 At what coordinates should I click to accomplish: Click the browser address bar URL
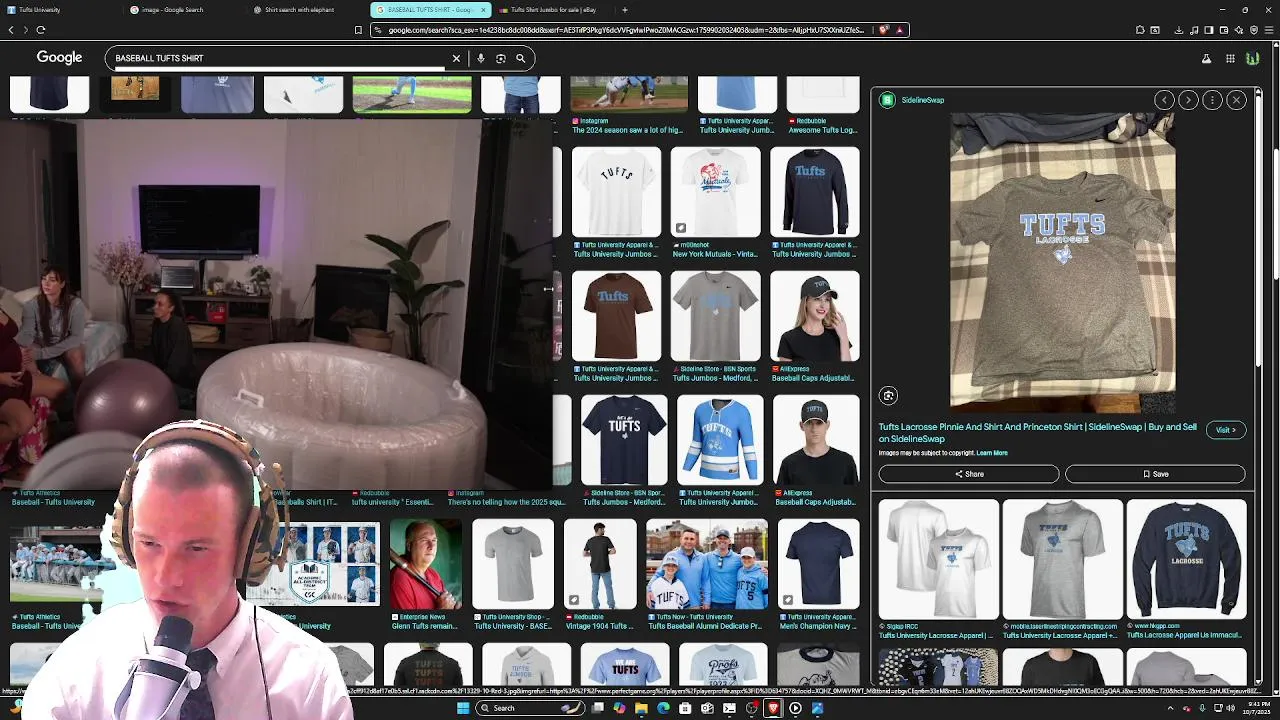625,30
